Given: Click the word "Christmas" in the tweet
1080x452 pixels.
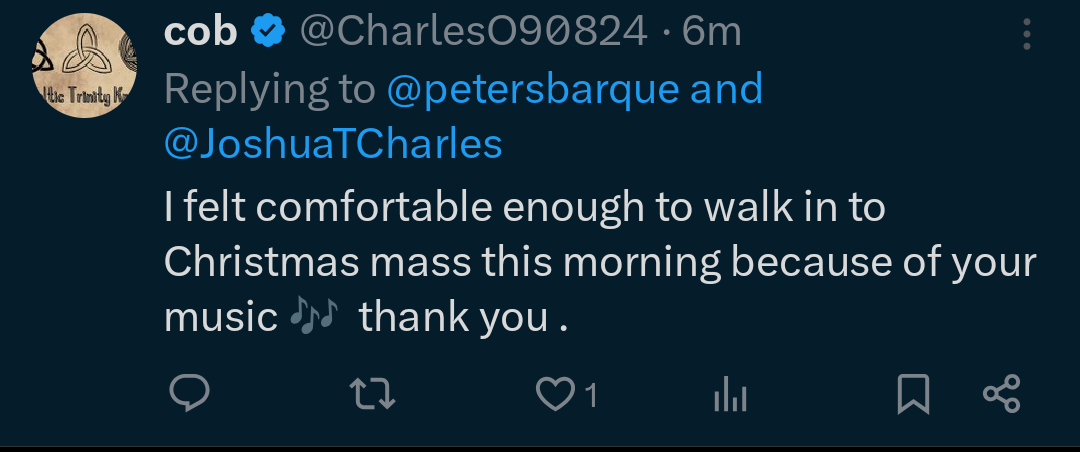Looking at the screenshot, I should coord(260,263).
